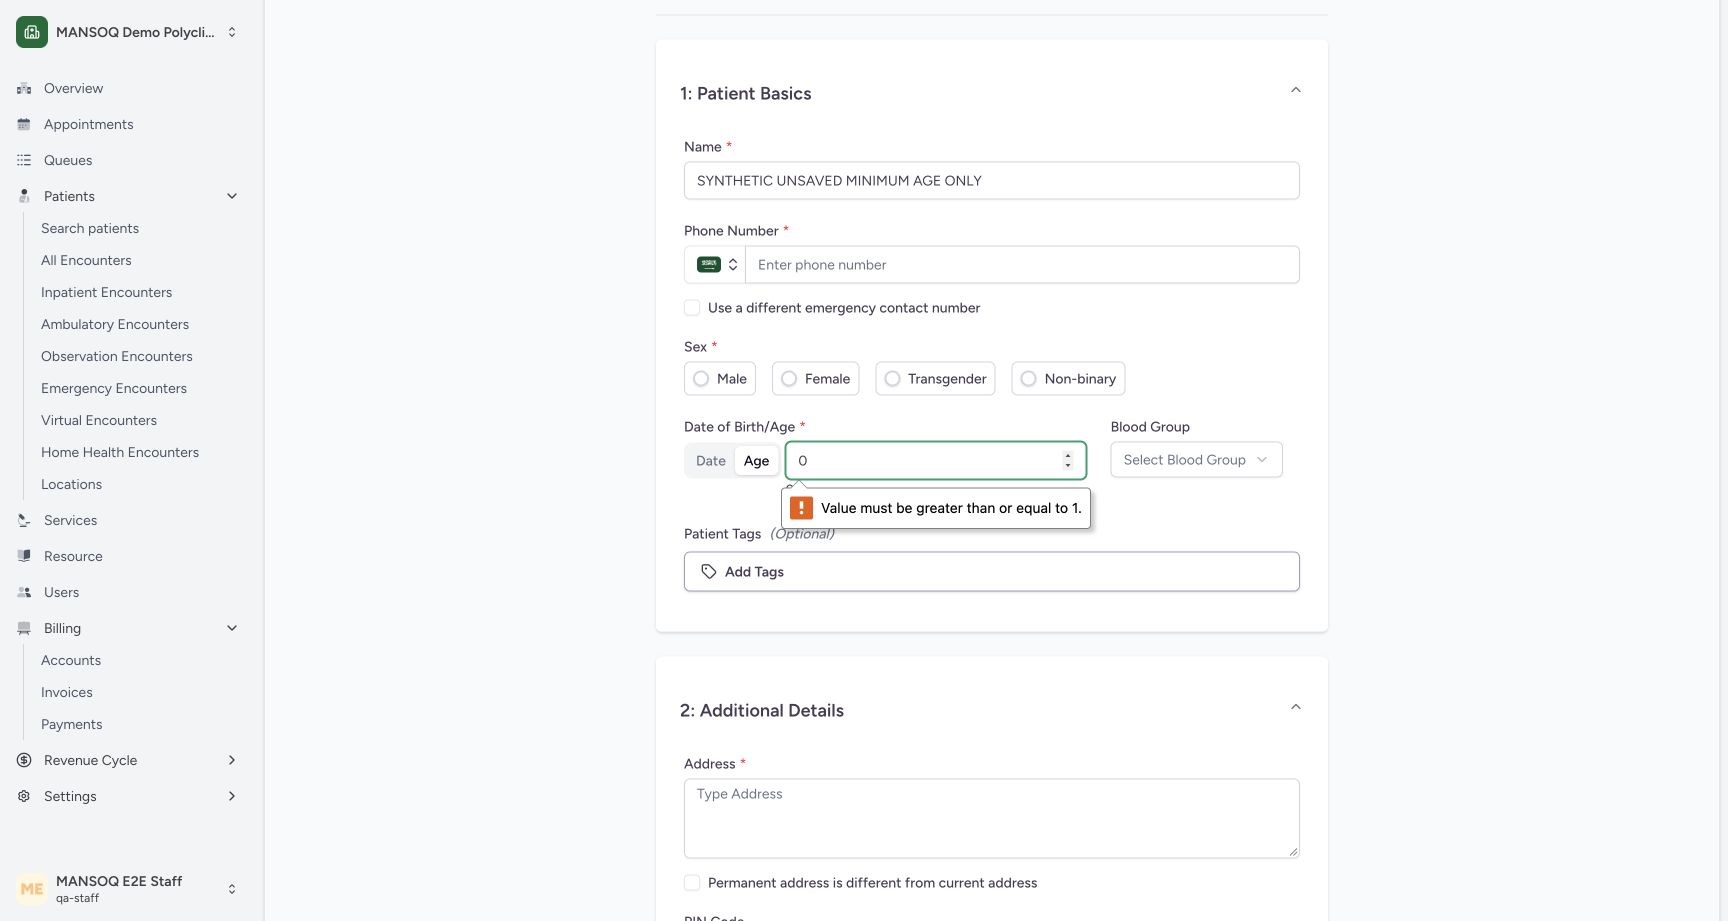Check Use a different emergency contact number
The height and width of the screenshot is (921, 1728).
pyautogui.click(x=692, y=308)
